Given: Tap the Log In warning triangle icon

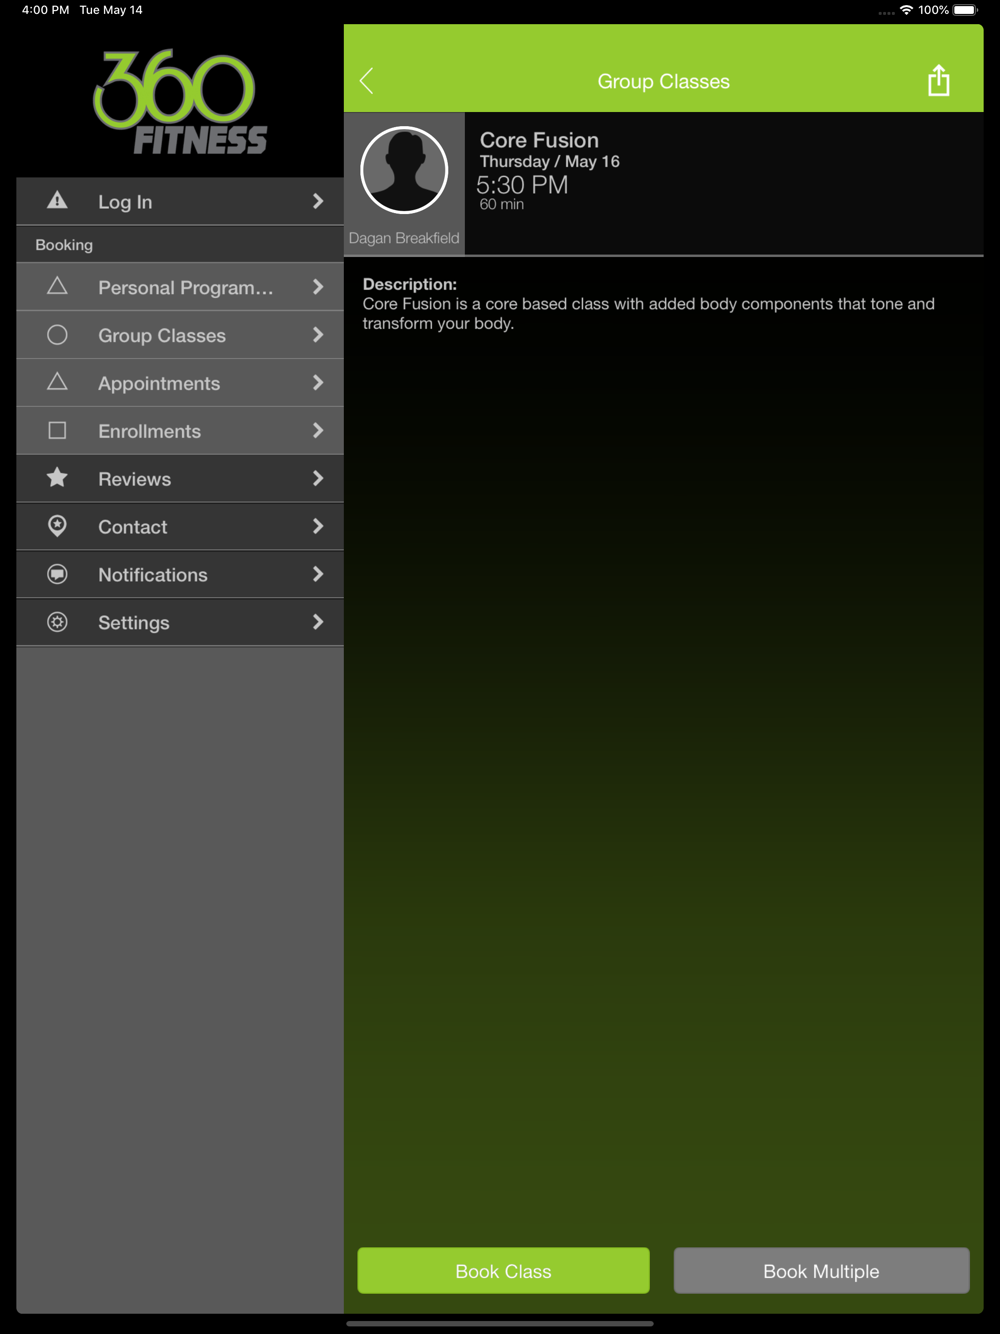Looking at the screenshot, I should coord(58,200).
